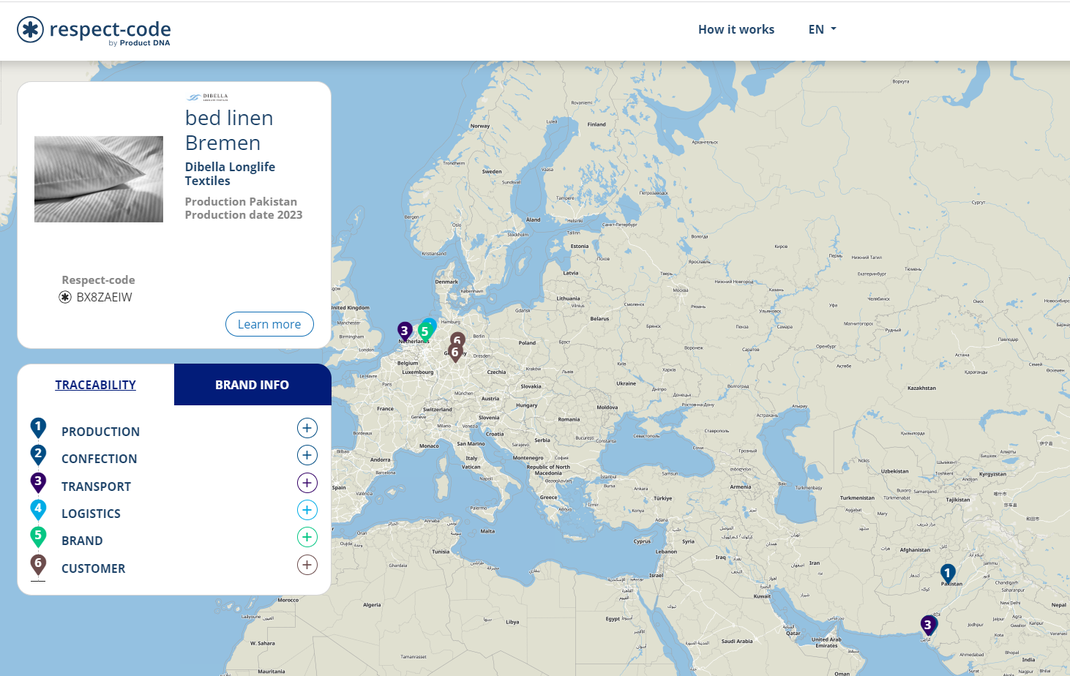Click the number 2 pin beside CONFECTION
The image size is (1070, 676).
[x=38, y=456]
